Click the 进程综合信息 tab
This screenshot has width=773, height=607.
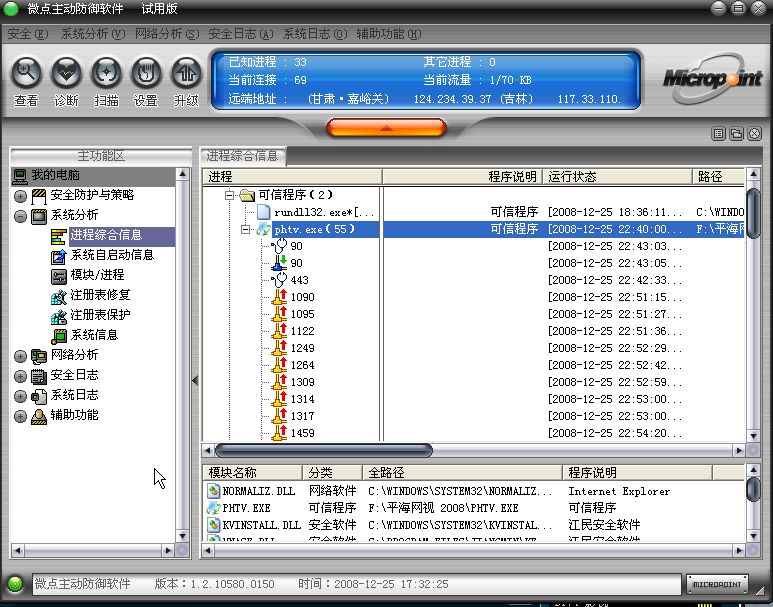pyautogui.click(x=243, y=156)
